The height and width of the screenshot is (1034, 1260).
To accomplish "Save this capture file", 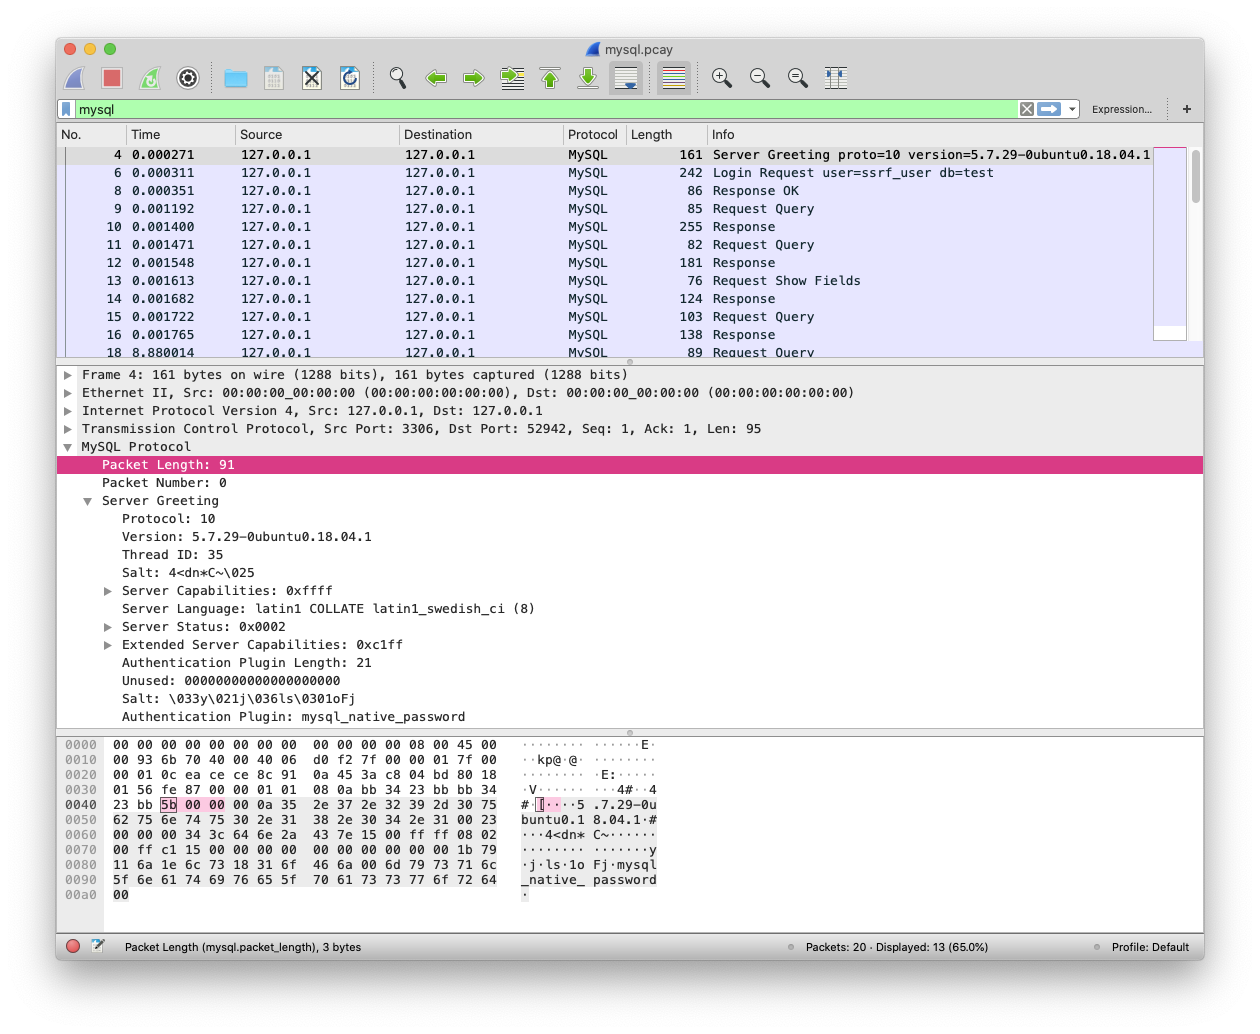I will click(274, 78).
